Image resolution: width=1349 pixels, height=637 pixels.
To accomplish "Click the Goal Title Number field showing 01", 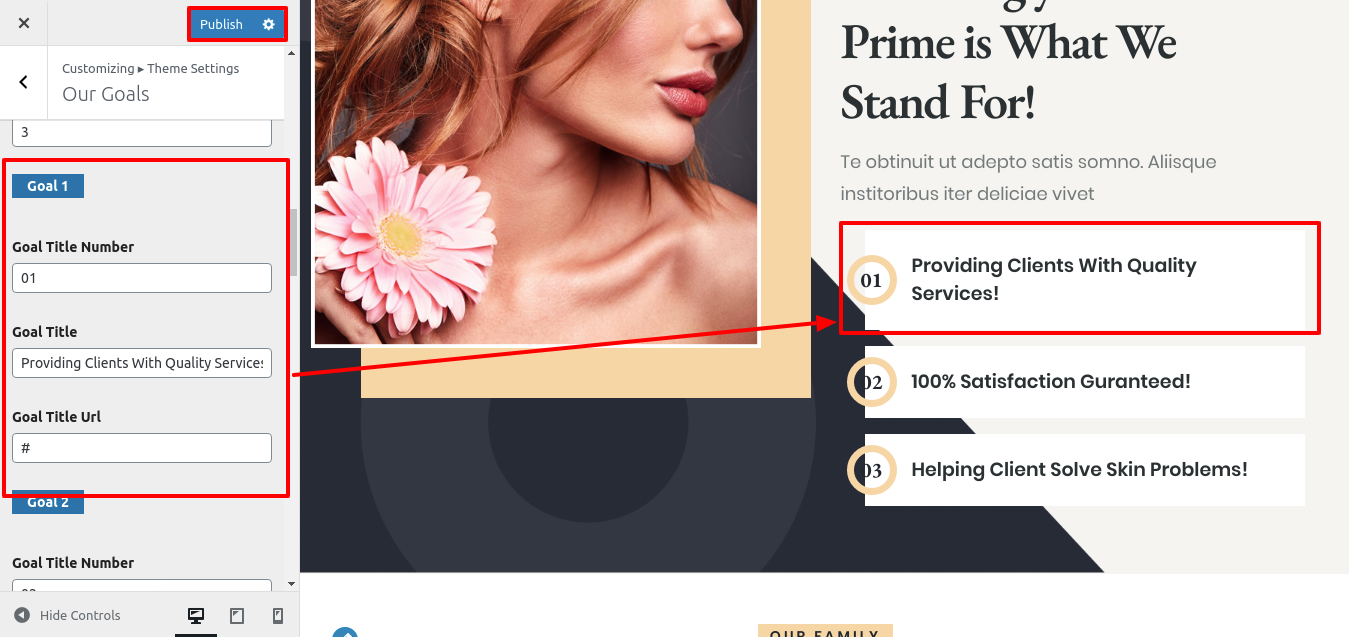I will 142,278.
